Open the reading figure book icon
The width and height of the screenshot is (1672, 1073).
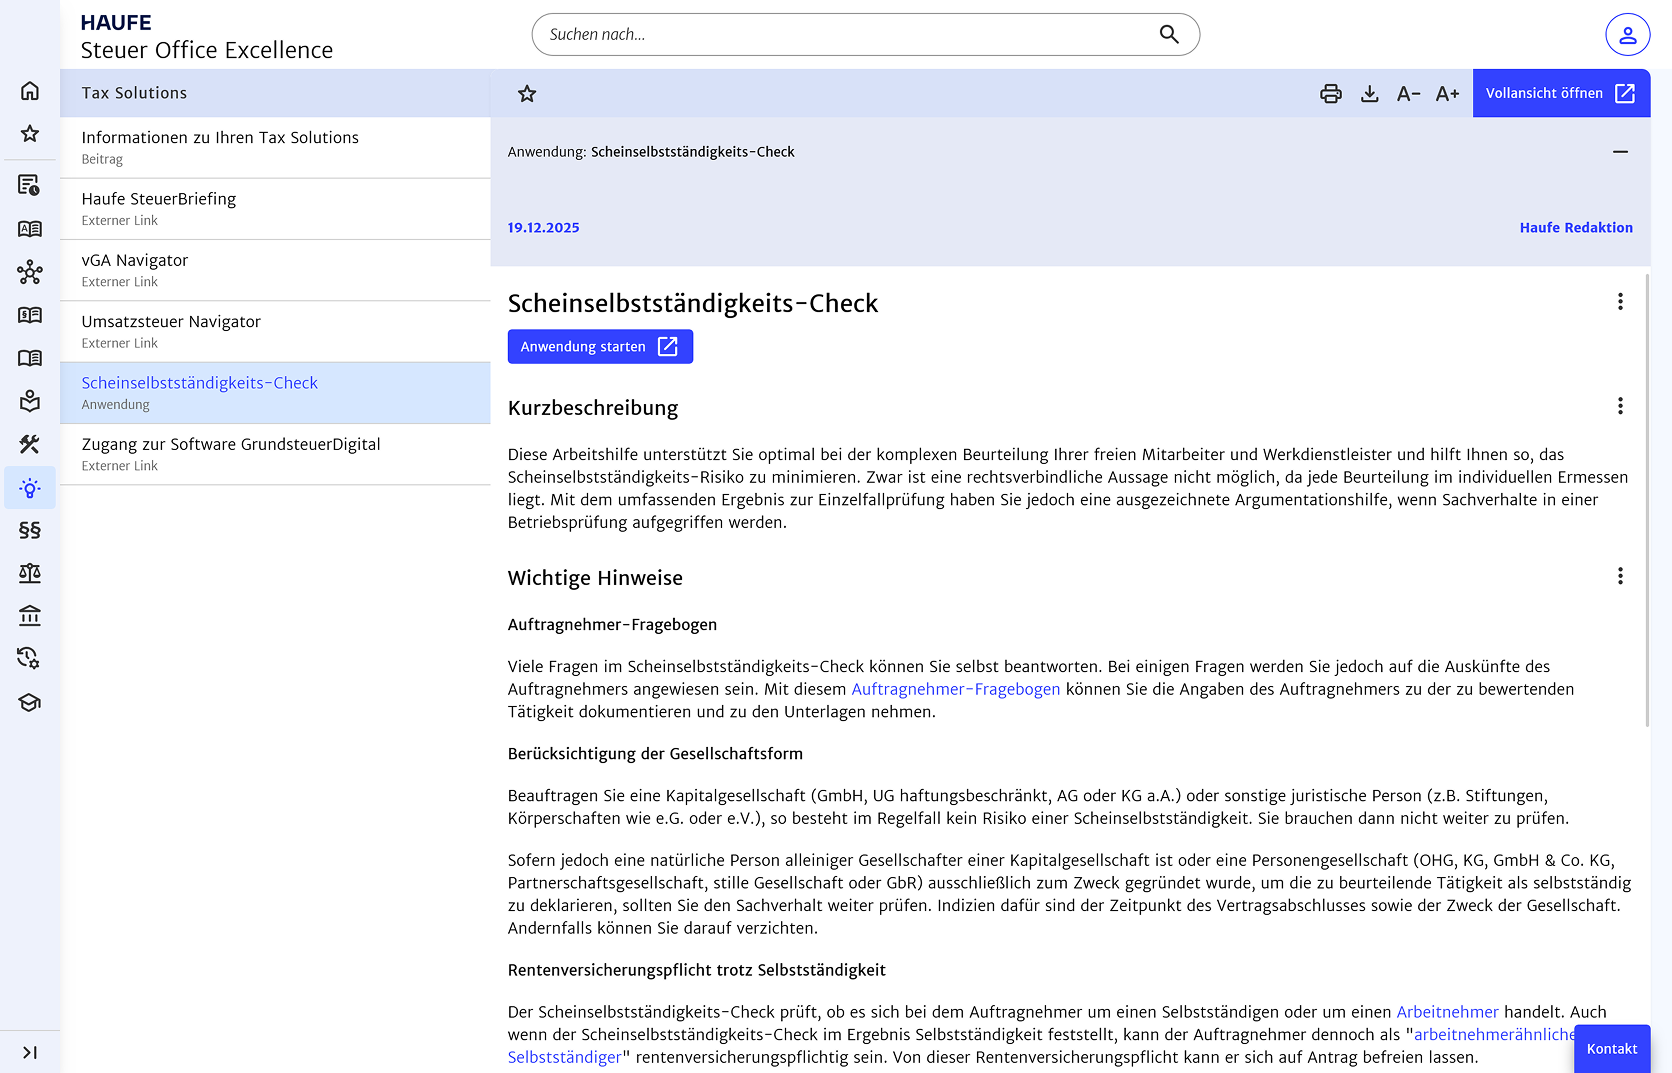(x=30, y=401)
